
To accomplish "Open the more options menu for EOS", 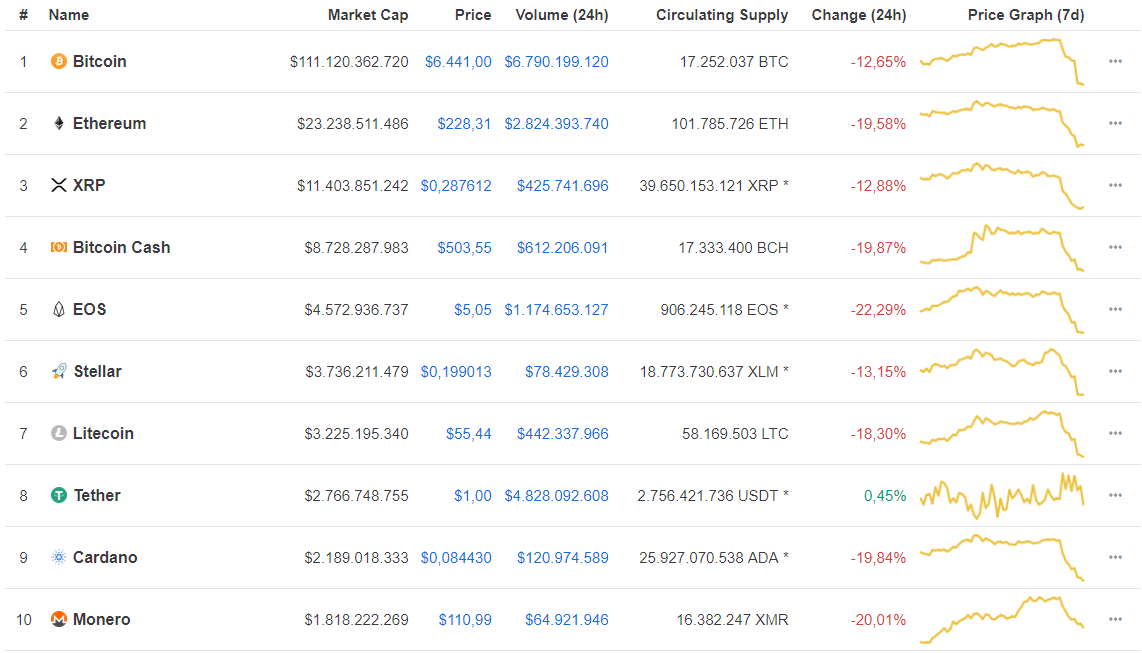I will (x=1115, y=309).
